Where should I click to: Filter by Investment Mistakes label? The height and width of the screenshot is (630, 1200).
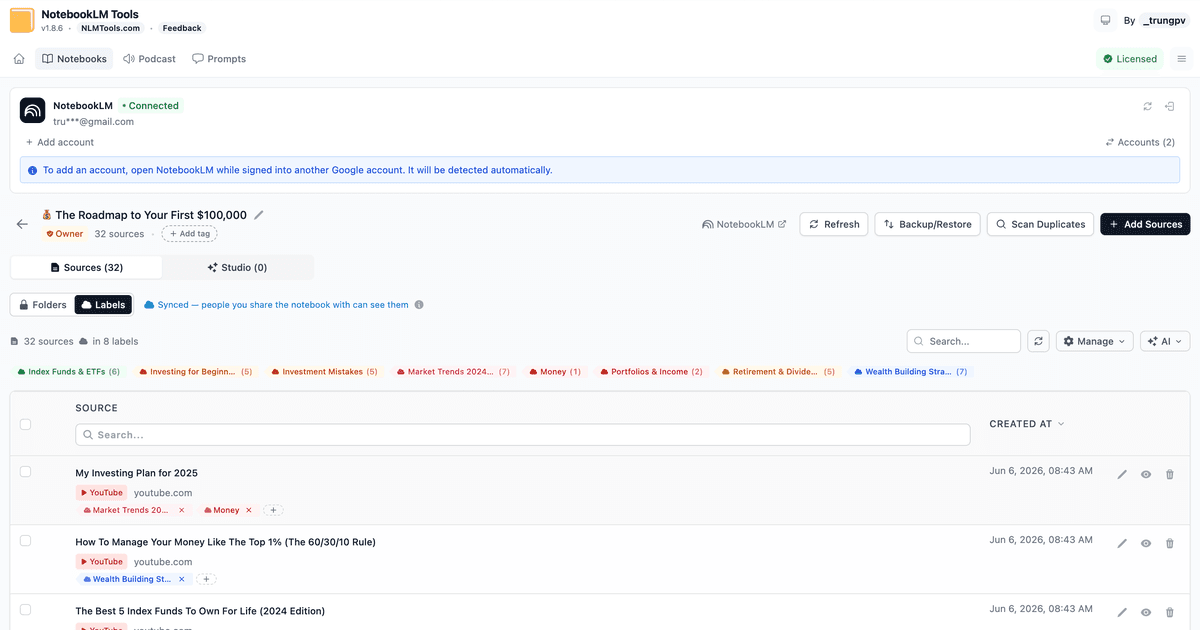tap(325, 372)
